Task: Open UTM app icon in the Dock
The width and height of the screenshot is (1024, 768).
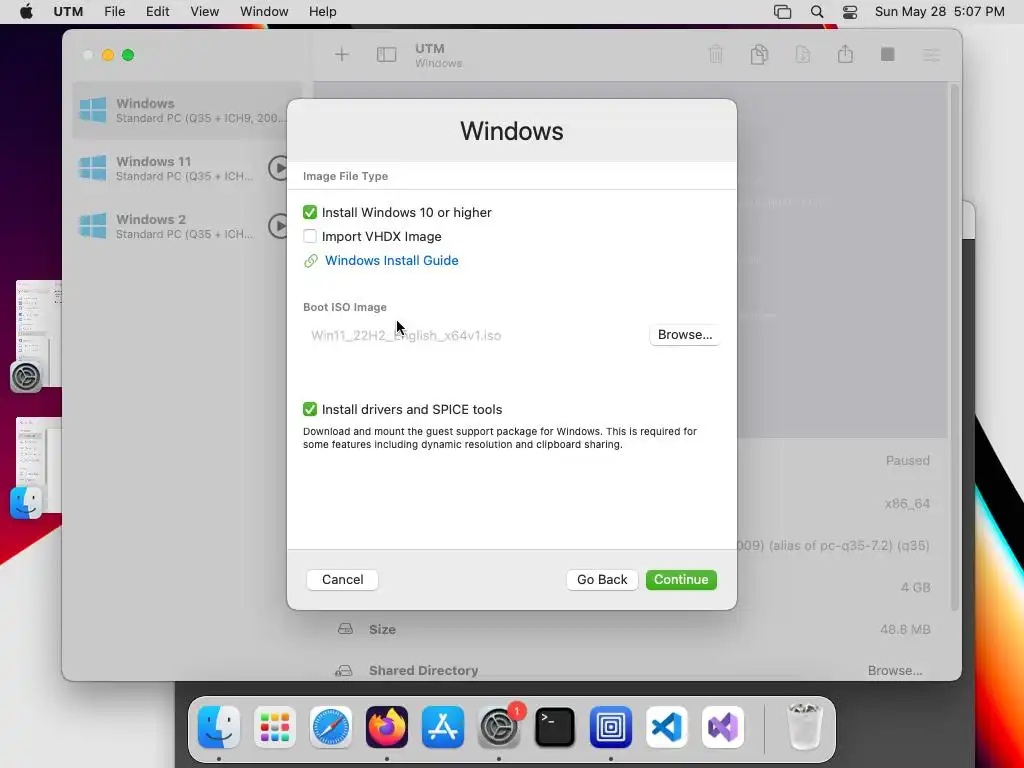Action: [x=611, y=727]
